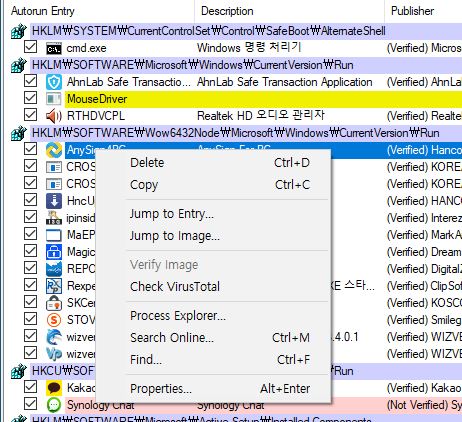Select Search Online... menu item
The width and height of the screenshot is (462, 422).
[213, 338]
